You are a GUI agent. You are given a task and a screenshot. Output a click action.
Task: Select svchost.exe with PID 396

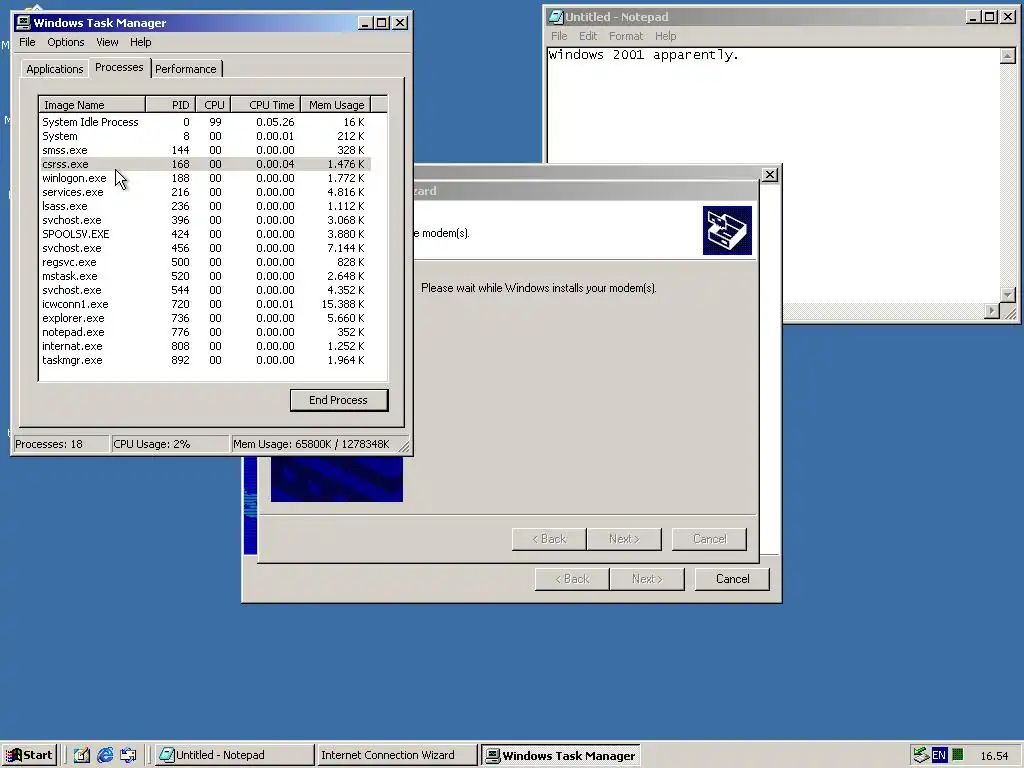point(205,220)
